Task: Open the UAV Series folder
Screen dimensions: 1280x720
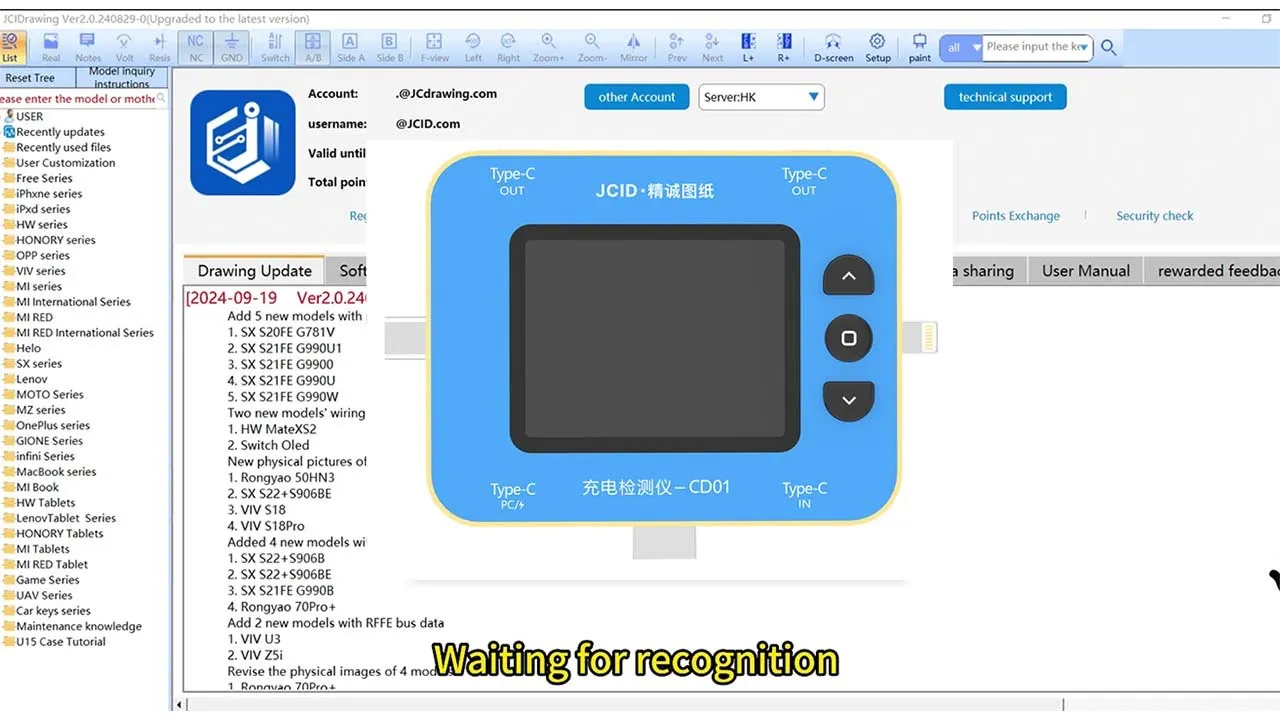Action: (x=38, y=595)
